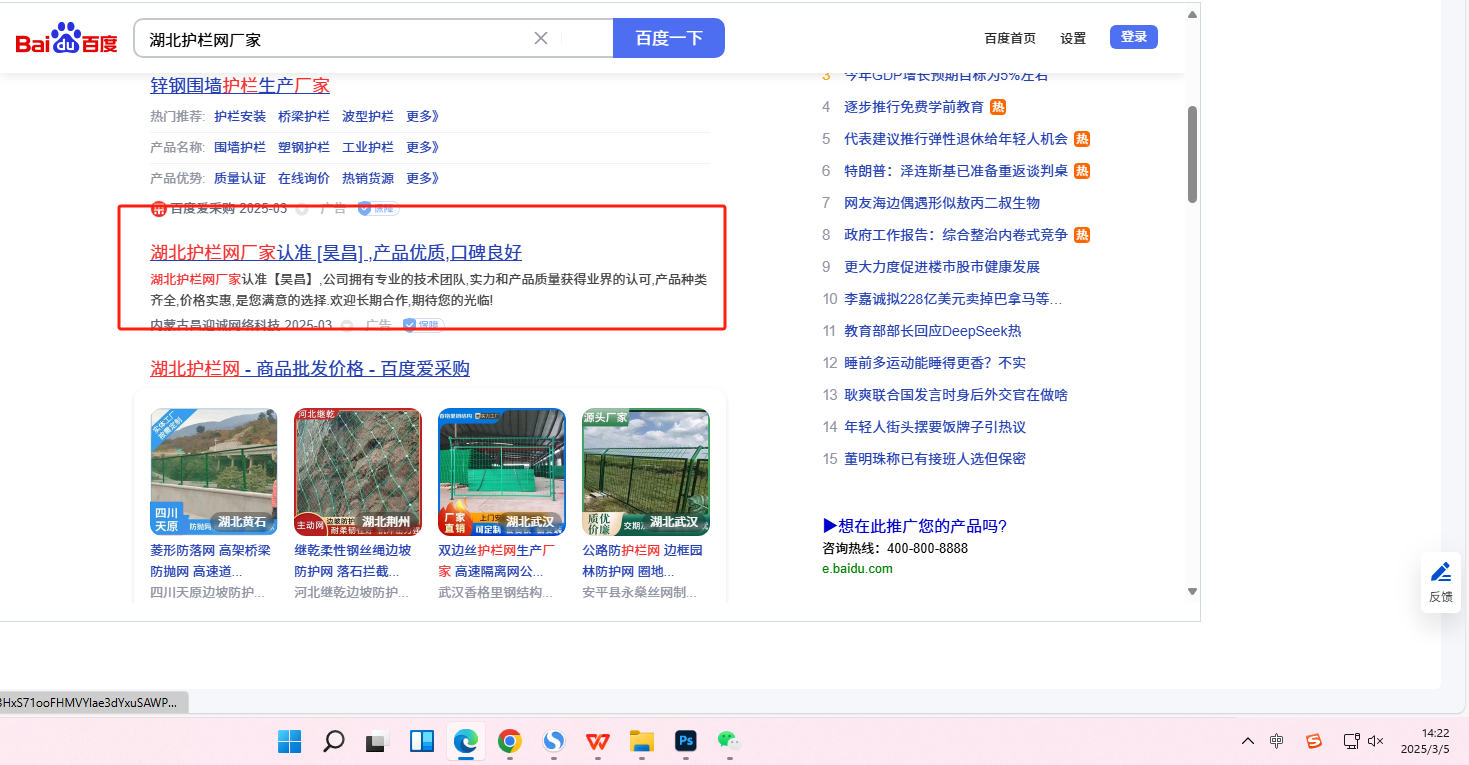The image size is (1469, 765).
Task: Open WeChat from the taskbar
Action: pos(729,741)
